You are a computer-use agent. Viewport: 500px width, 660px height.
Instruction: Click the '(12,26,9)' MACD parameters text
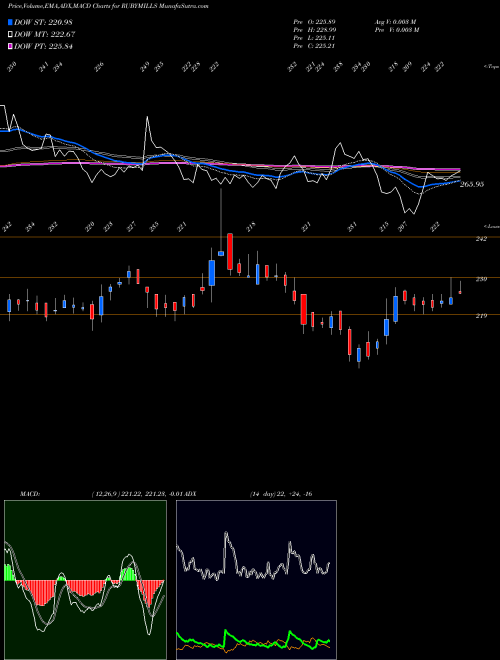(x=106, y=494)
